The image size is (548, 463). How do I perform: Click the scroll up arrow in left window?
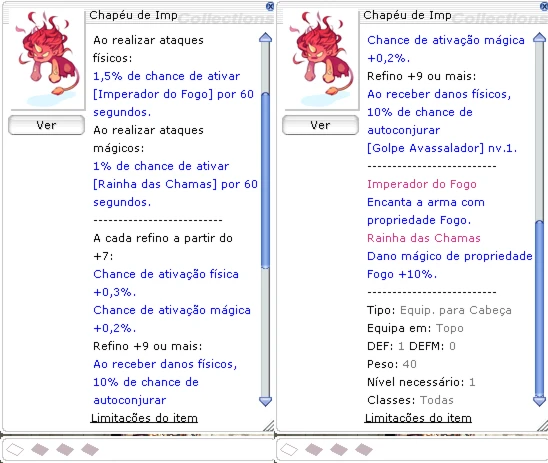pos(266,38)
